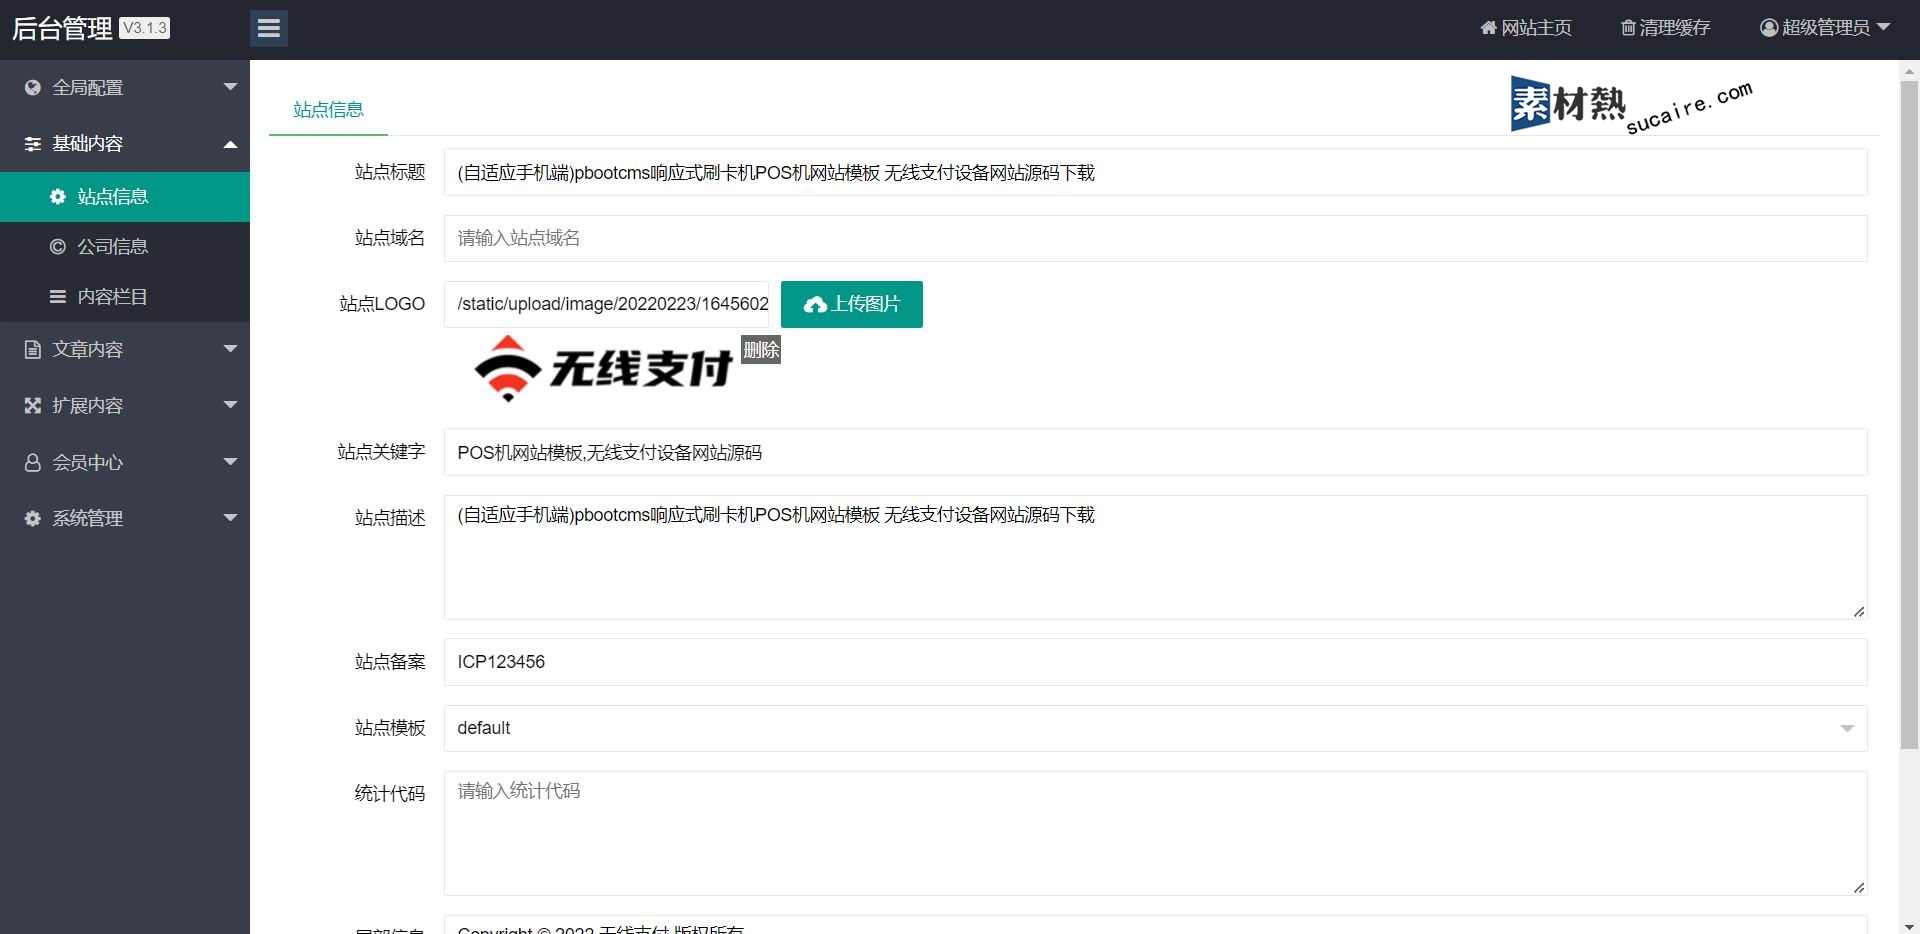This screenshot has width=1920, height=934.
Task: Click the 站点域名 input field
Action: (x=1154, y=238)
